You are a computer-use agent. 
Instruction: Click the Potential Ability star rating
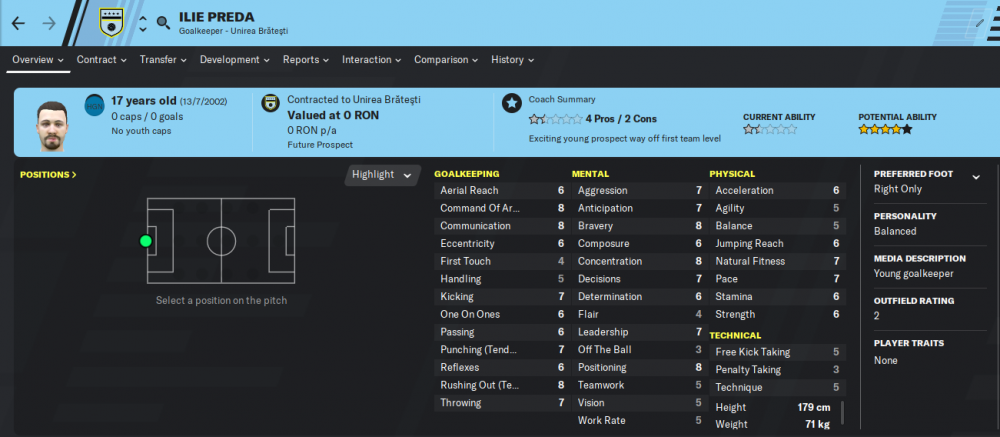(x=885, y=130)
